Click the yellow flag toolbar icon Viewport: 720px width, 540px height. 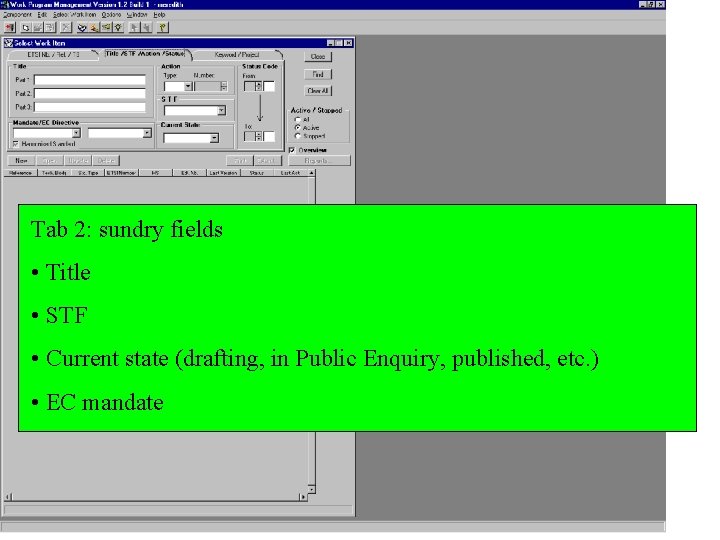tap(106, 28)
